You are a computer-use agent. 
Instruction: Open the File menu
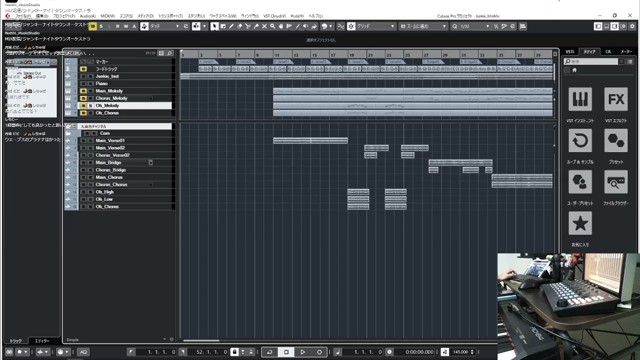coord(23,16)
